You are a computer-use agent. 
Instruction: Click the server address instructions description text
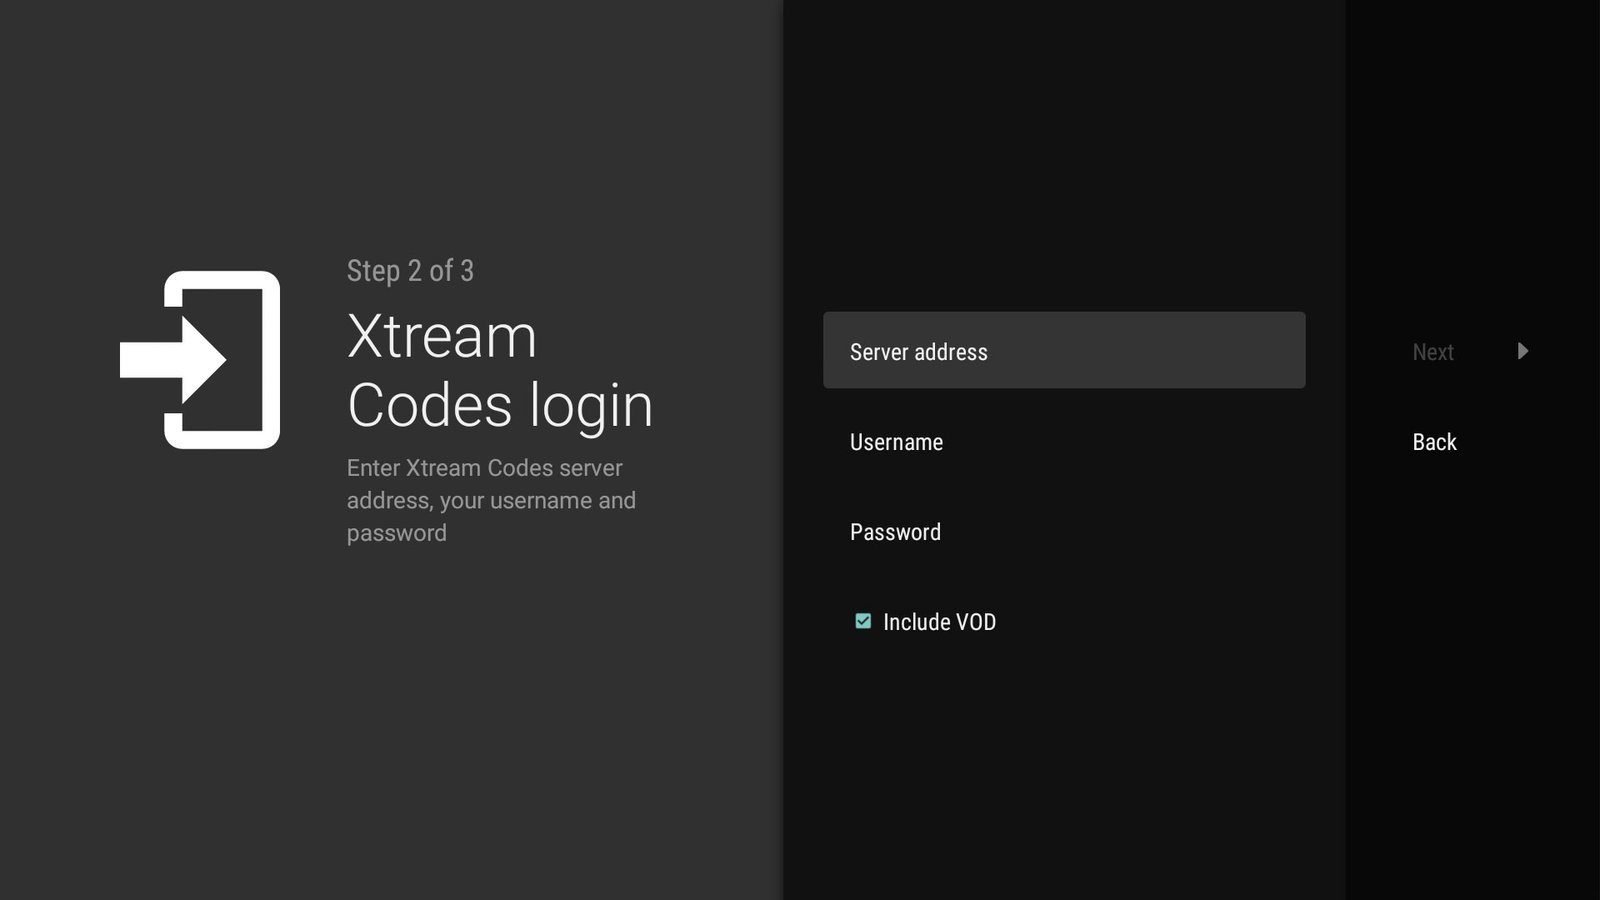click(491, 500)
